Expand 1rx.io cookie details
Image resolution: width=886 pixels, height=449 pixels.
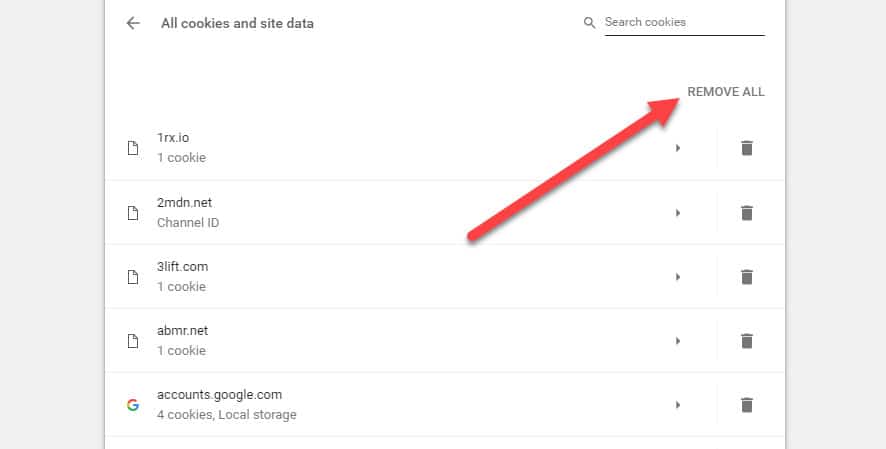pyautogui.click(x=678, y=148)
